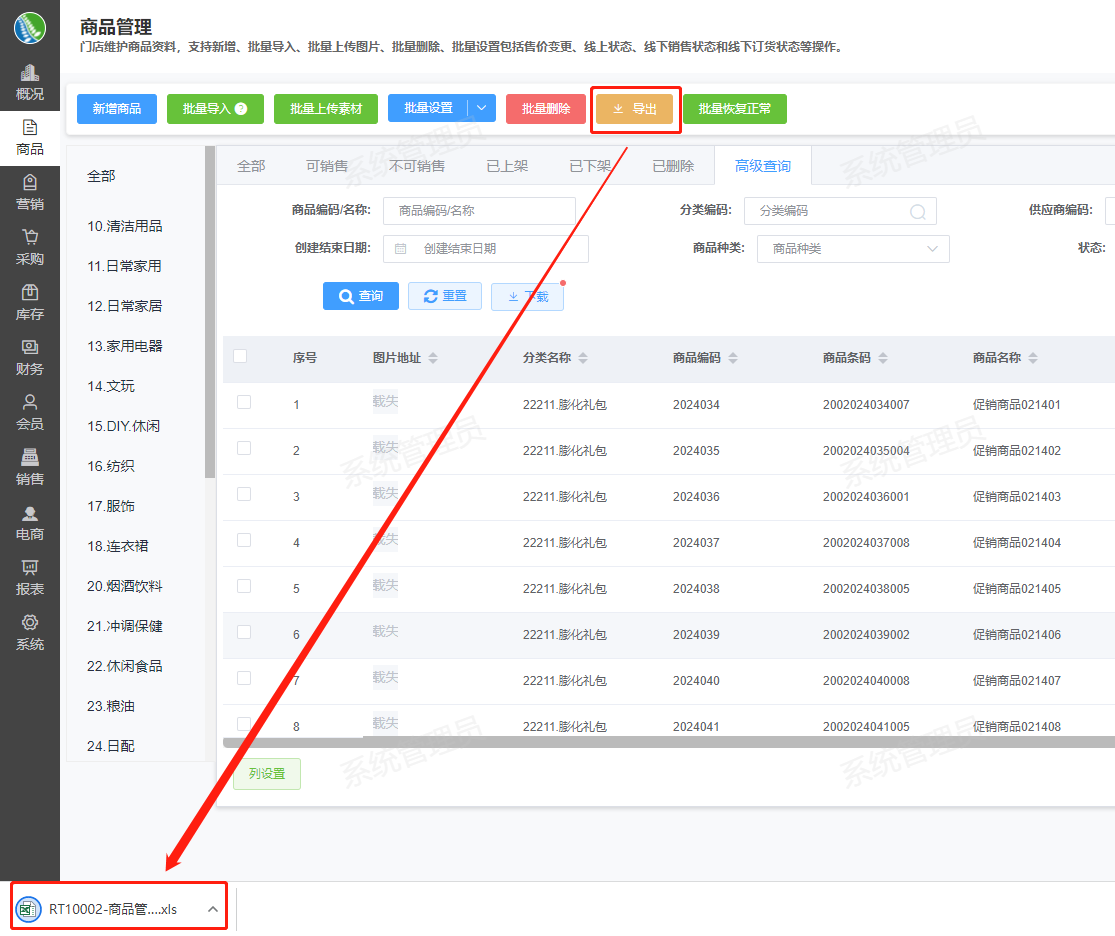Check the checkbox for row 1
Screen dimensions: 1115x936
tap(244, 402)
